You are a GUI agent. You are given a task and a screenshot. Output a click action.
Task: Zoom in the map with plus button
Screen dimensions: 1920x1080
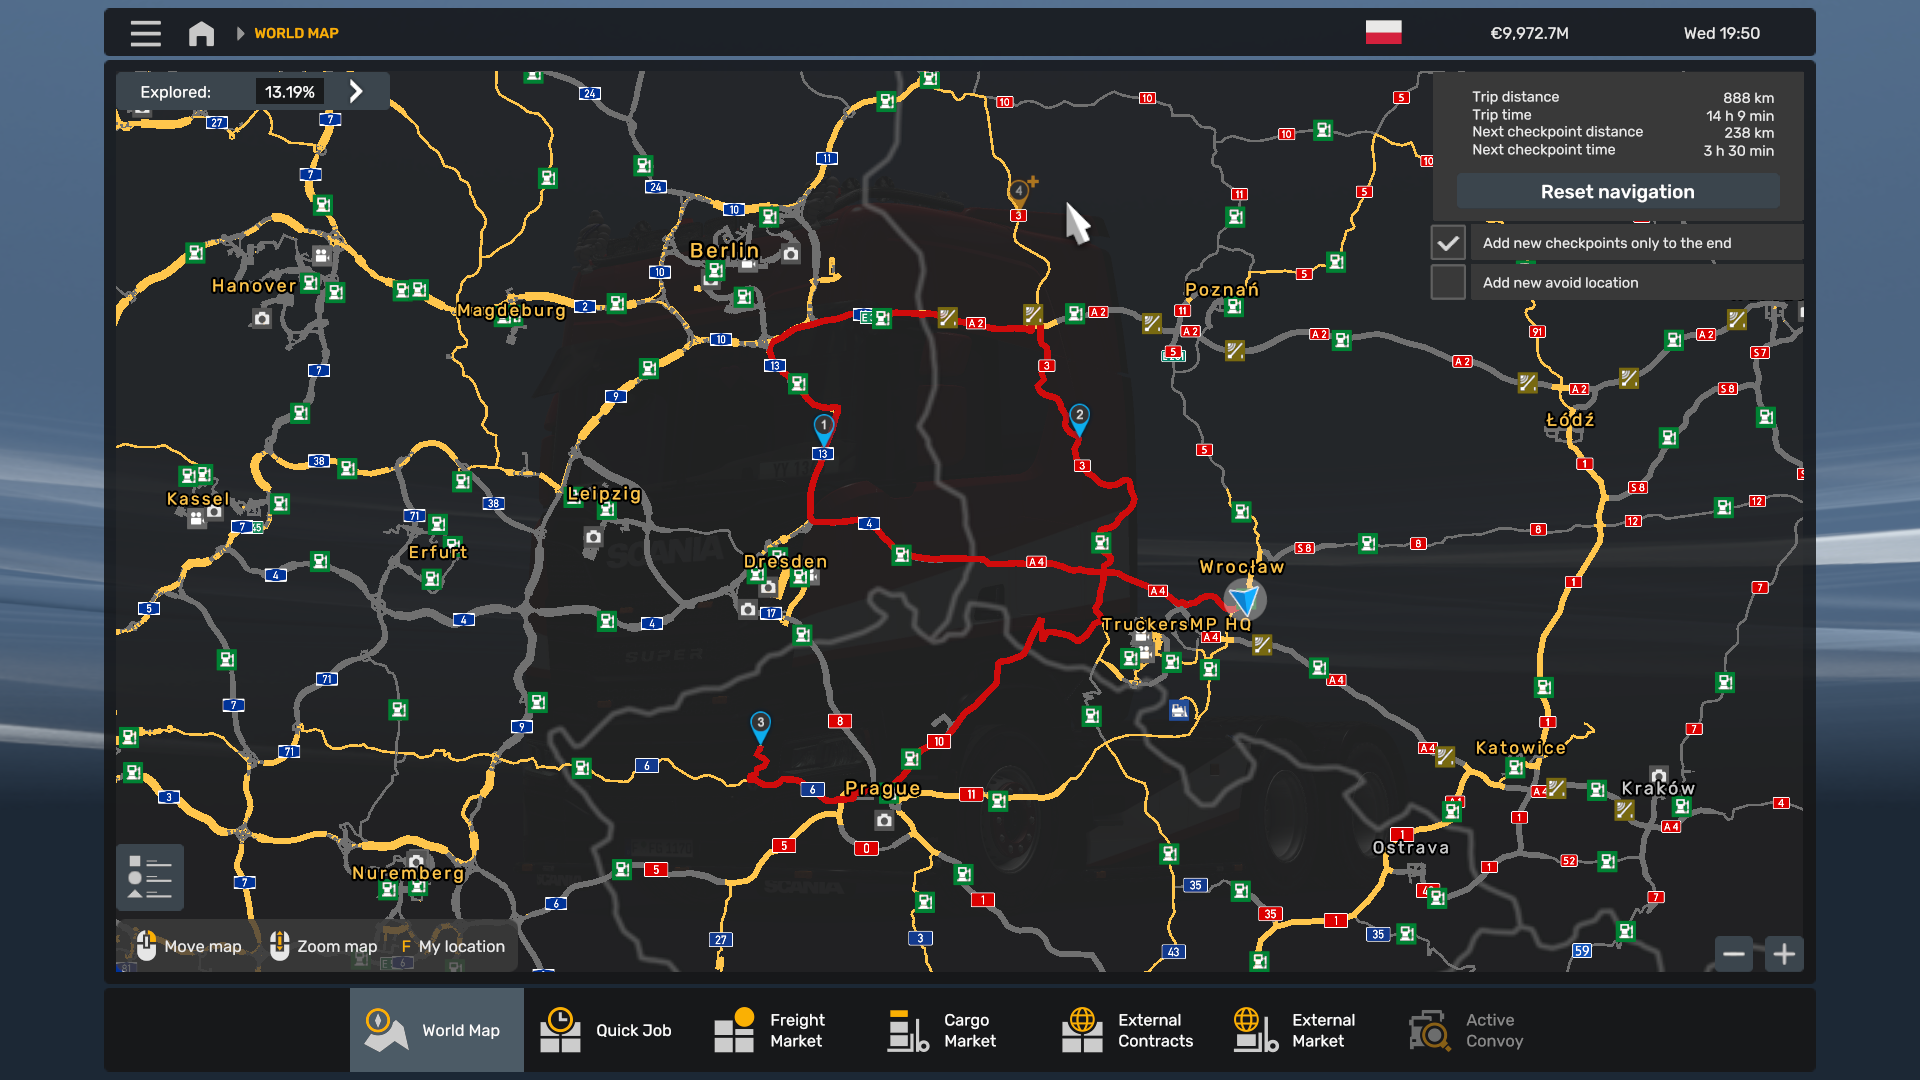(x=1784, y=954)
